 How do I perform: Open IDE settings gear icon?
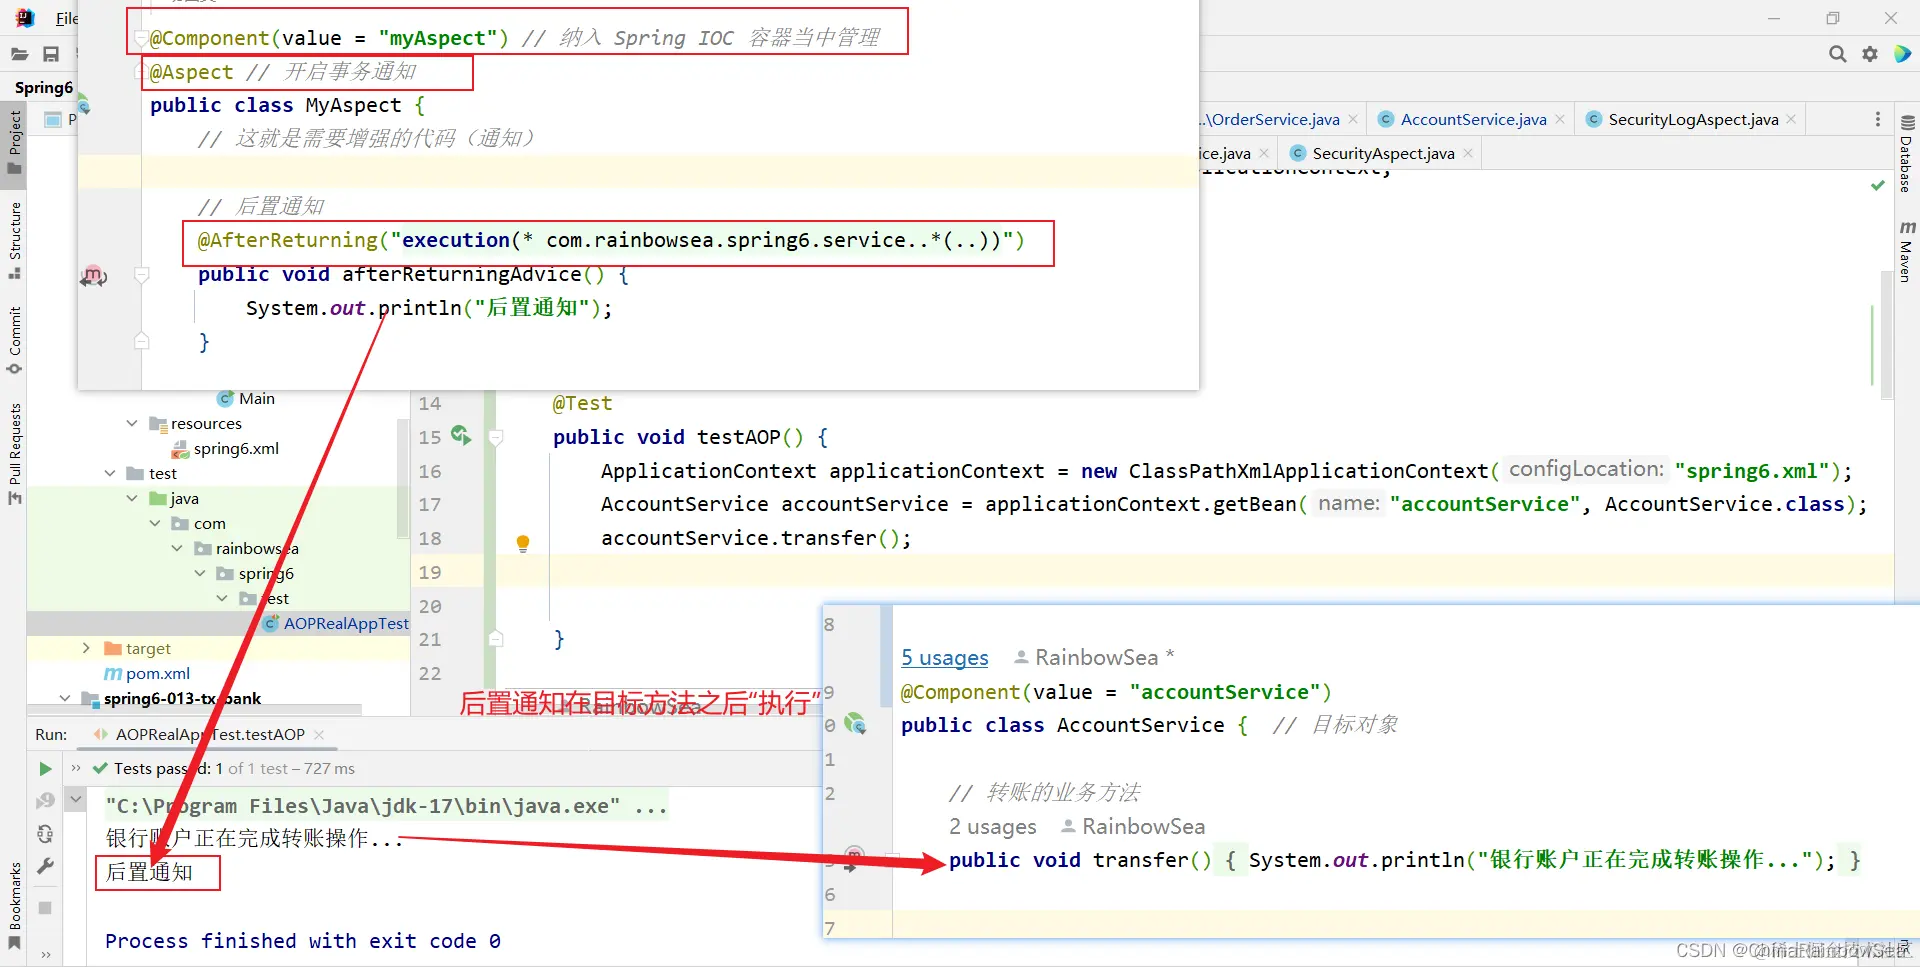click(x=1870, y=54)
